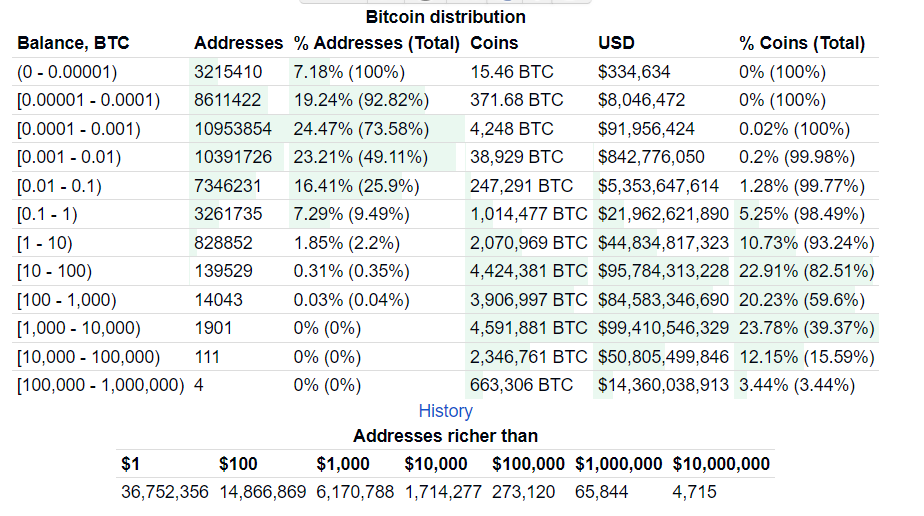The image size is (924, 516).
Task: Click the $1,000,000 threshold header
Action: pyautogui.click(x=618, y=464)
